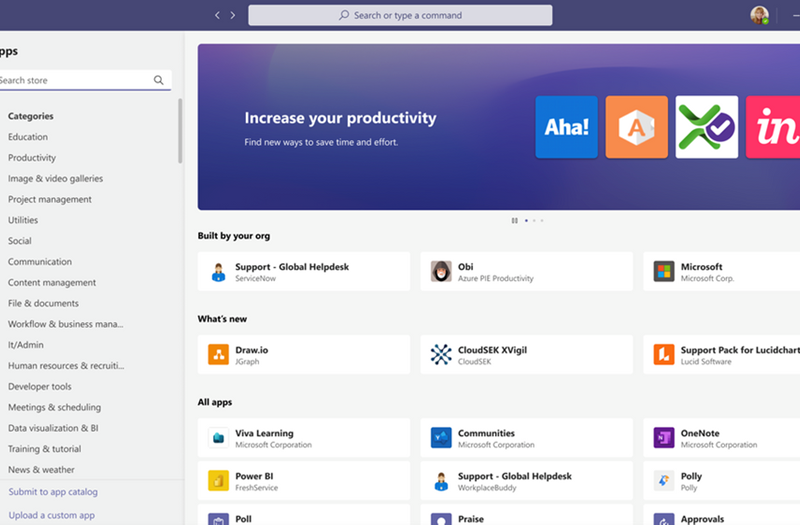Pause the banner carousel
800x525 pixels.
tap(514, 220)
